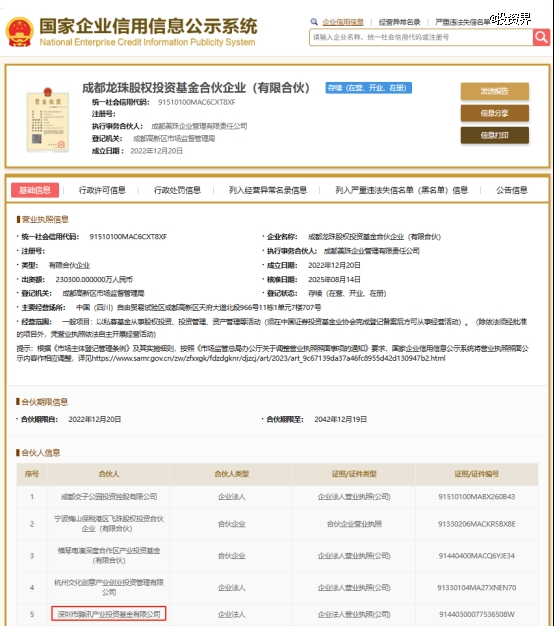
Task: Click 合伙企业营业执照 in row 2
Action: [354, 524]
